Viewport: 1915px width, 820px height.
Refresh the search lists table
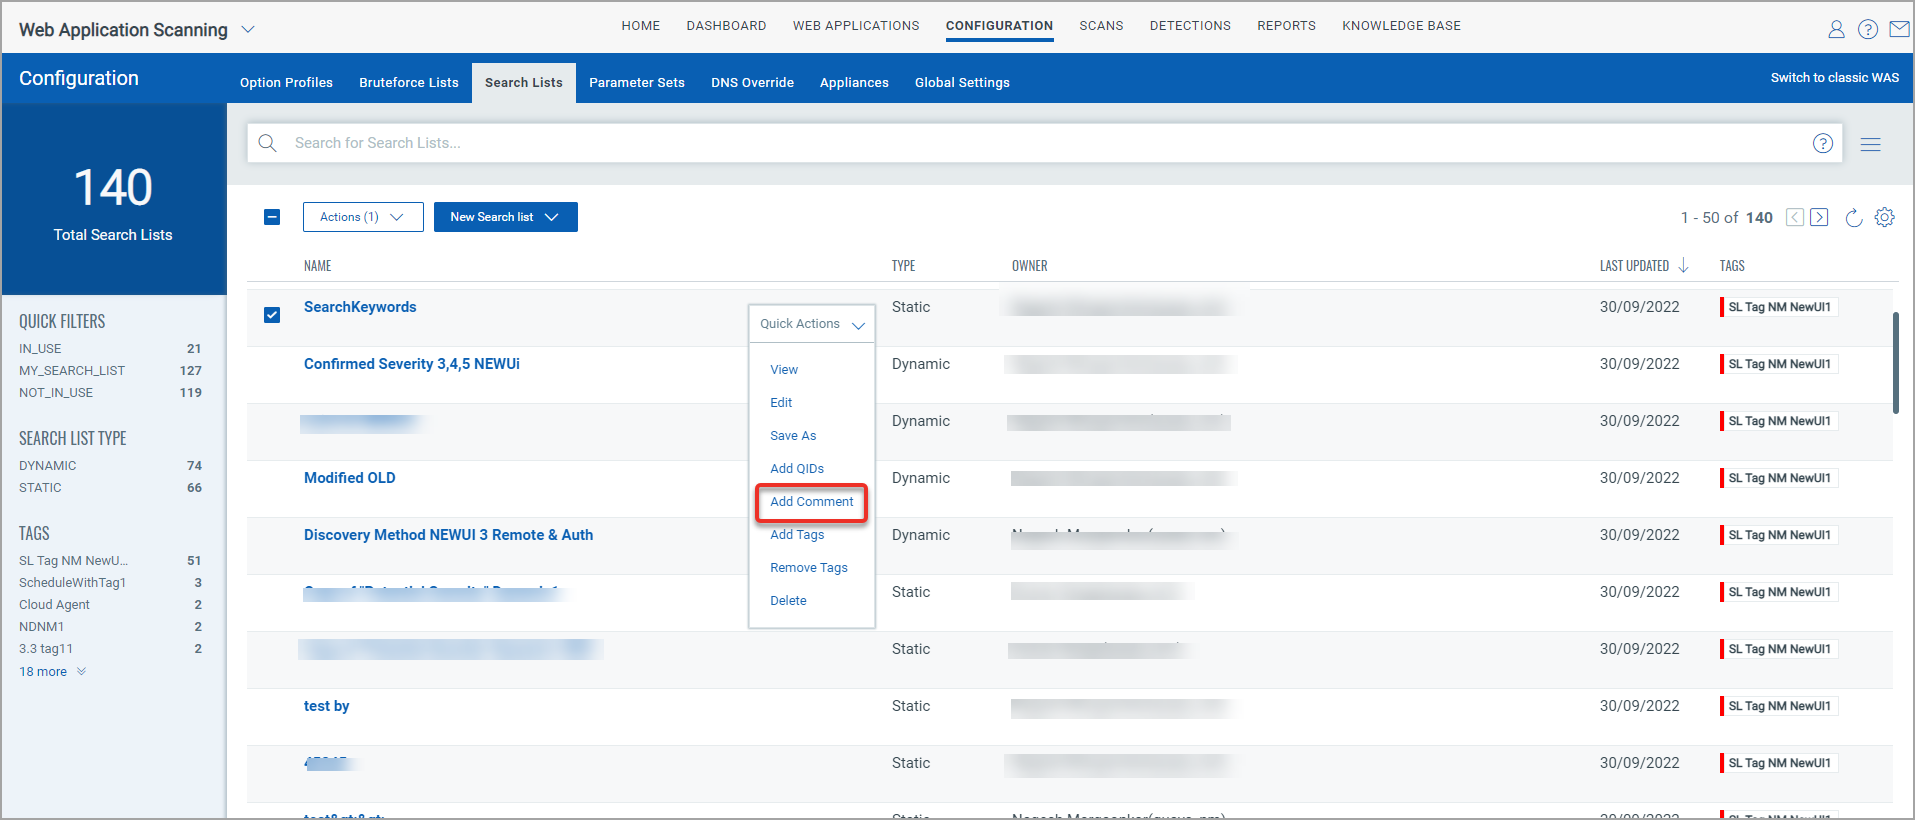click(x=1853, y=217)
